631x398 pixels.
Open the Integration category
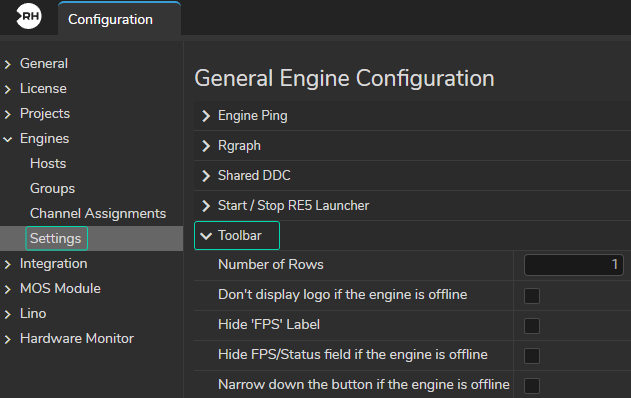tap(54, 263)
